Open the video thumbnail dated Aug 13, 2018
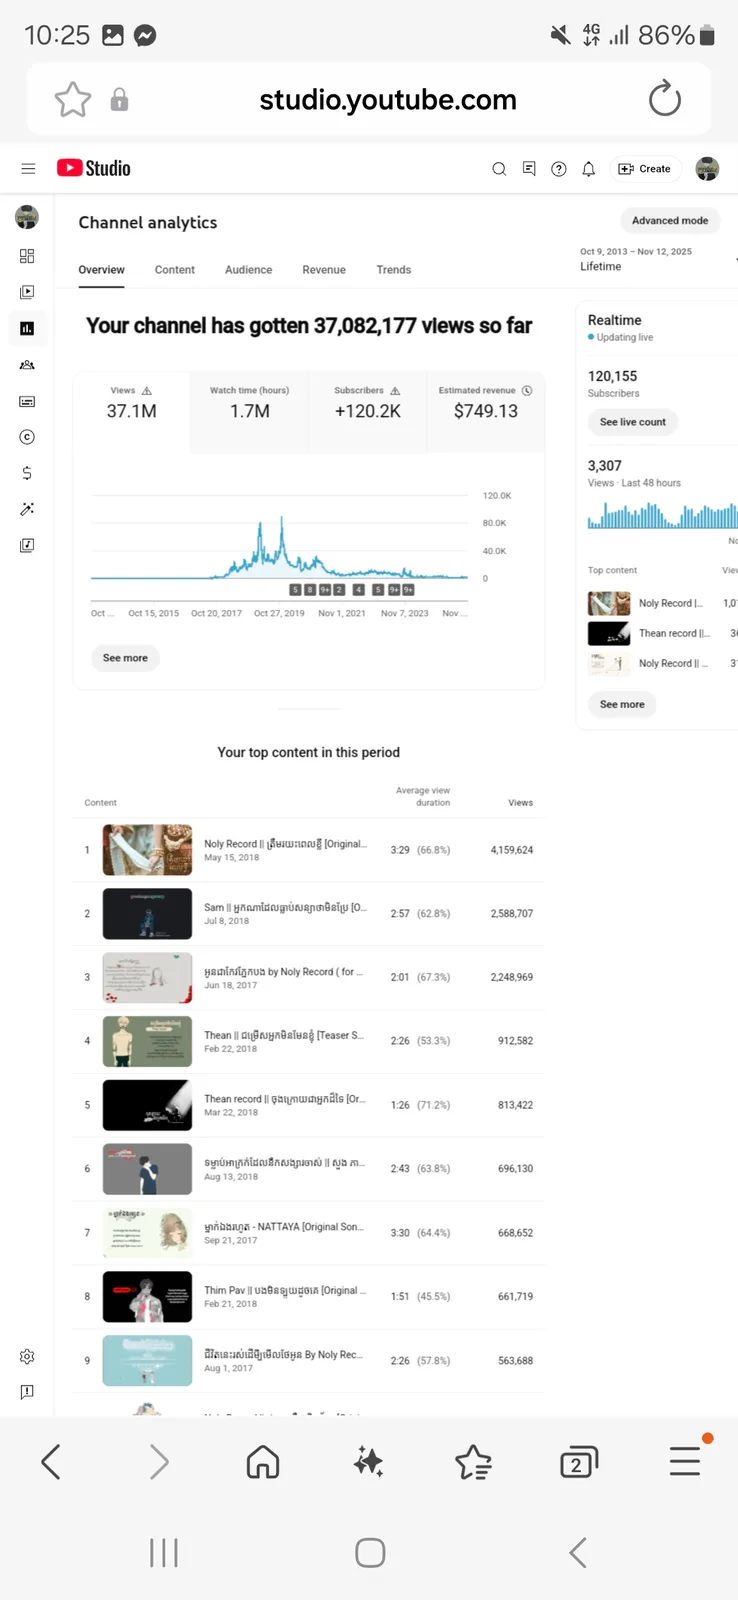The width and height of the screenshot is (738, 1600). [x=147, y=1169]
